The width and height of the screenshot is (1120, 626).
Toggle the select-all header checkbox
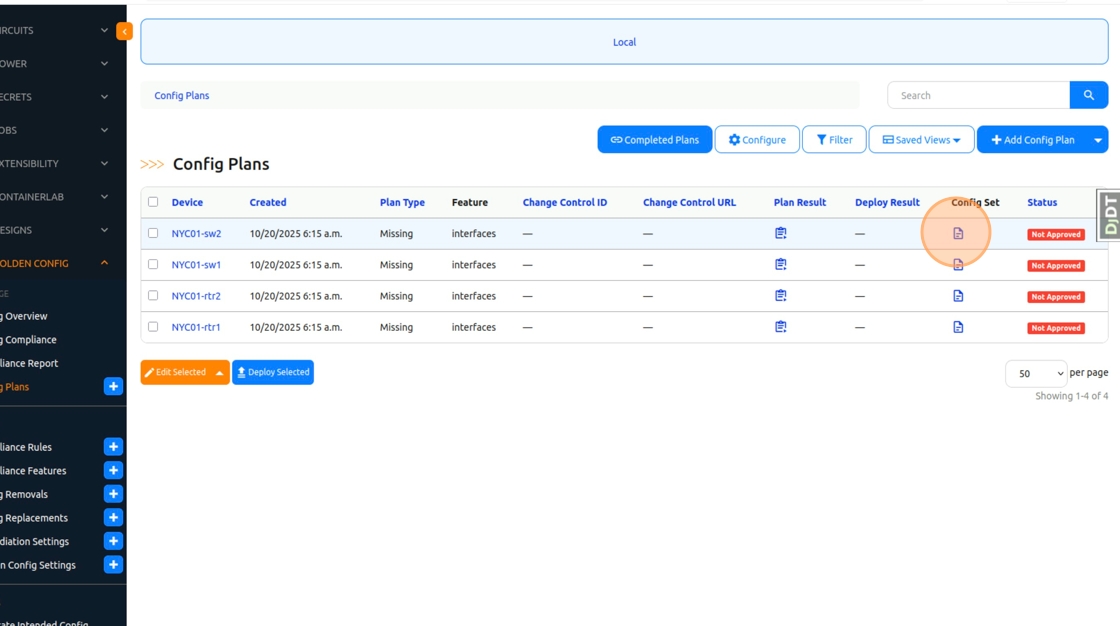[x=153, y=202]
